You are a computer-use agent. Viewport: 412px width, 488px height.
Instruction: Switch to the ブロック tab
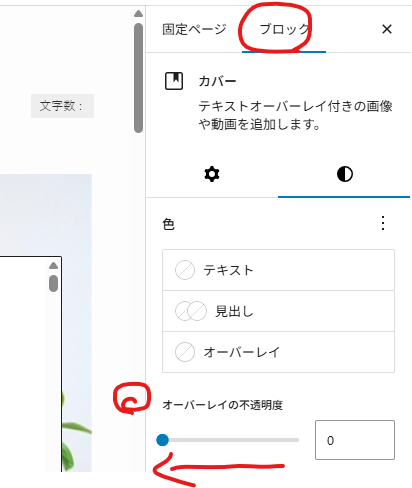pyautogui.click(x=284, y=29)
